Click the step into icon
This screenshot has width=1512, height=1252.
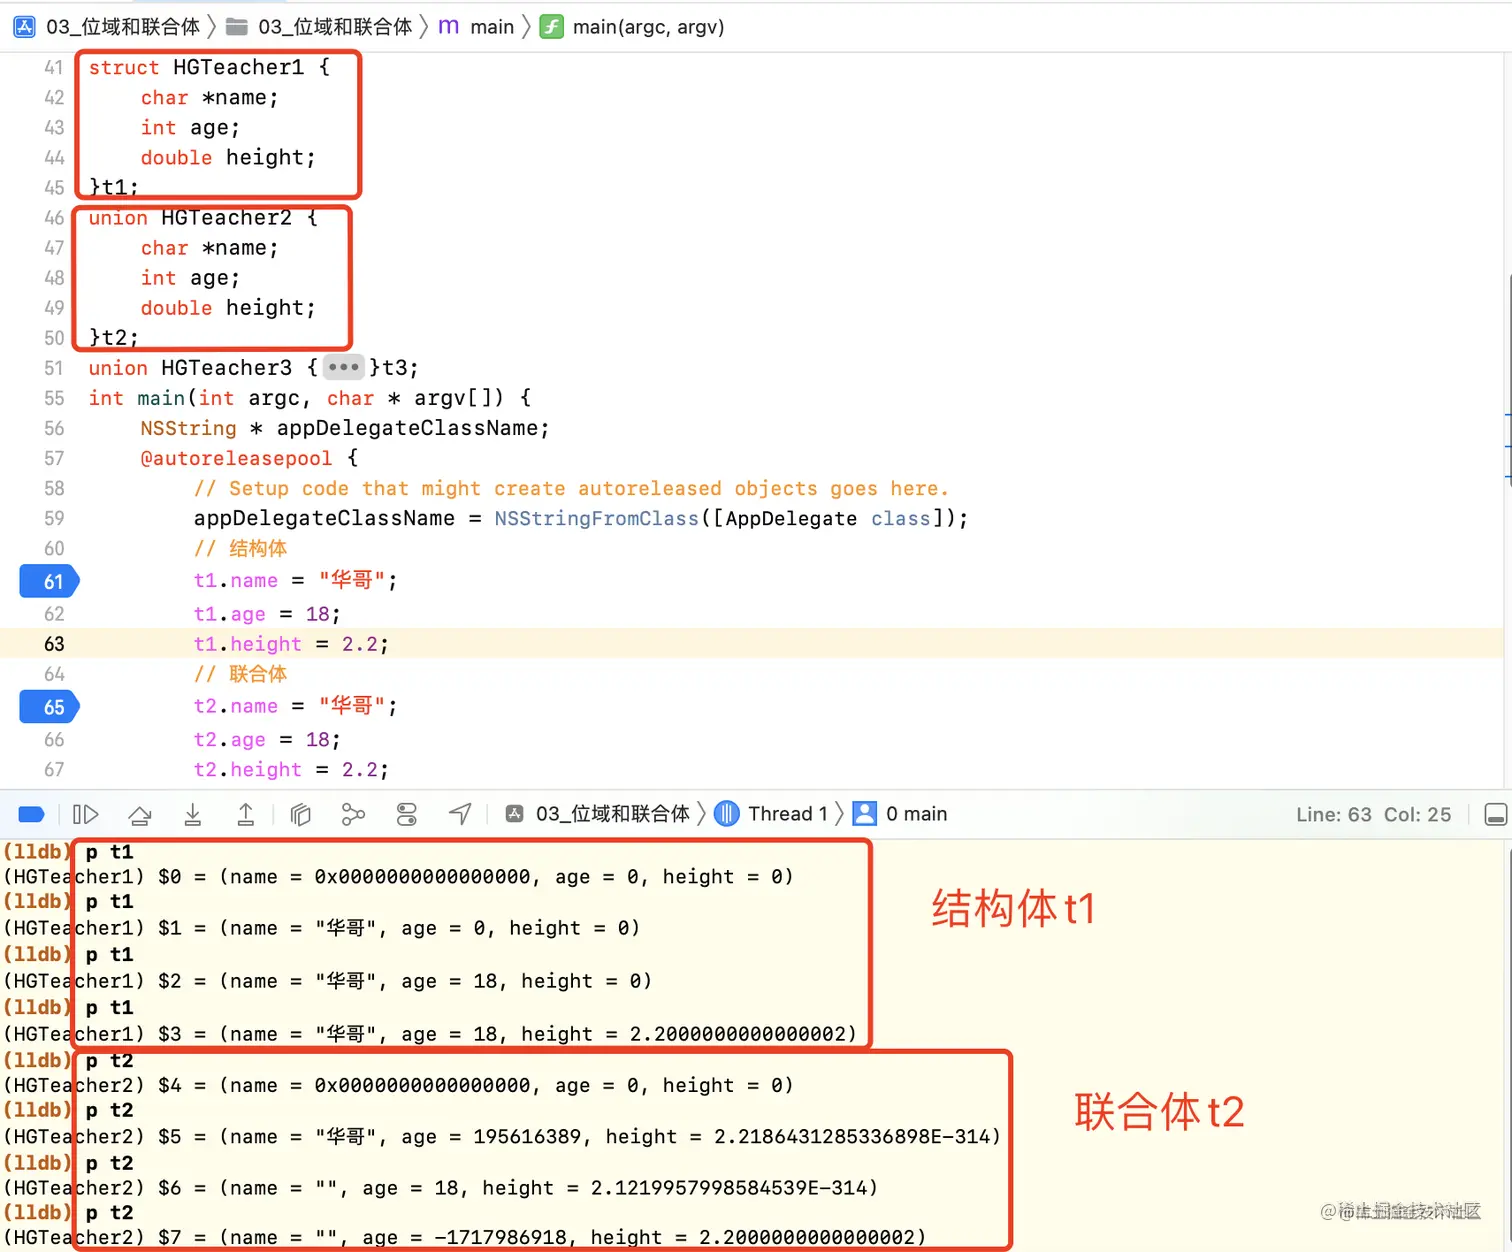coord(193,814)
